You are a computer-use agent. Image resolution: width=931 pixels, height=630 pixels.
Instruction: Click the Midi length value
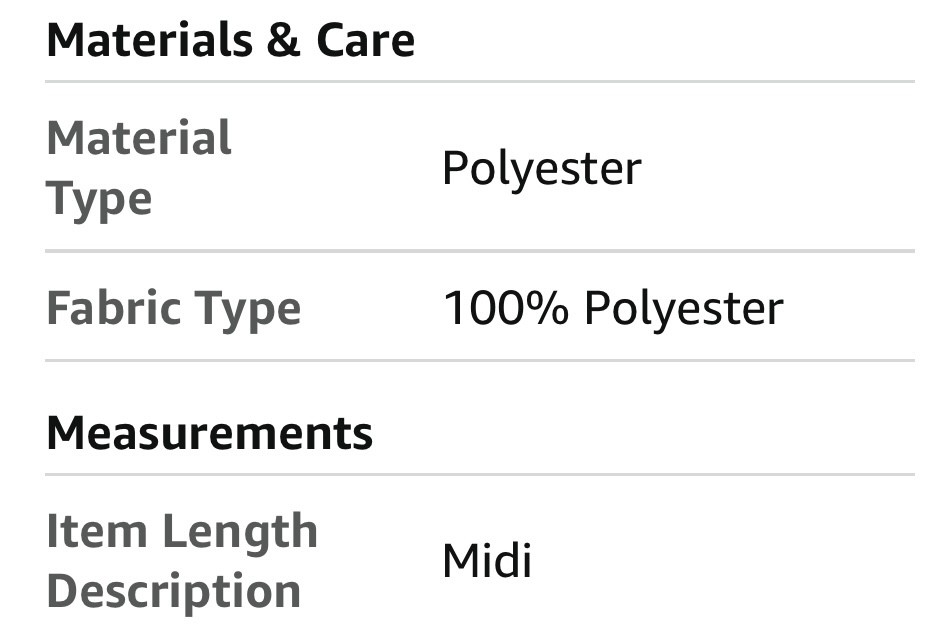pos(486,560)
